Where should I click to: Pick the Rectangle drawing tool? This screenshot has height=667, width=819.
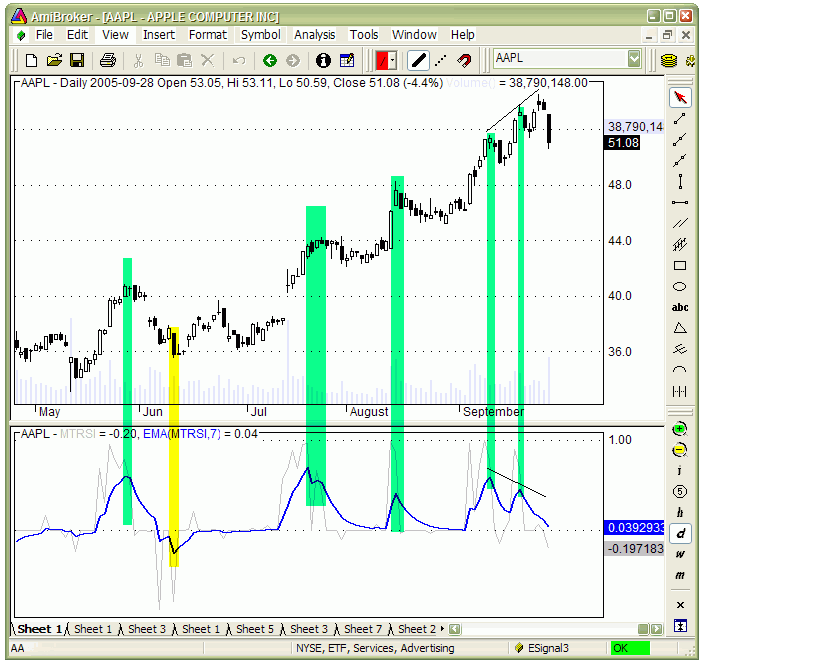pyautogui.click(x=680, y=265)
